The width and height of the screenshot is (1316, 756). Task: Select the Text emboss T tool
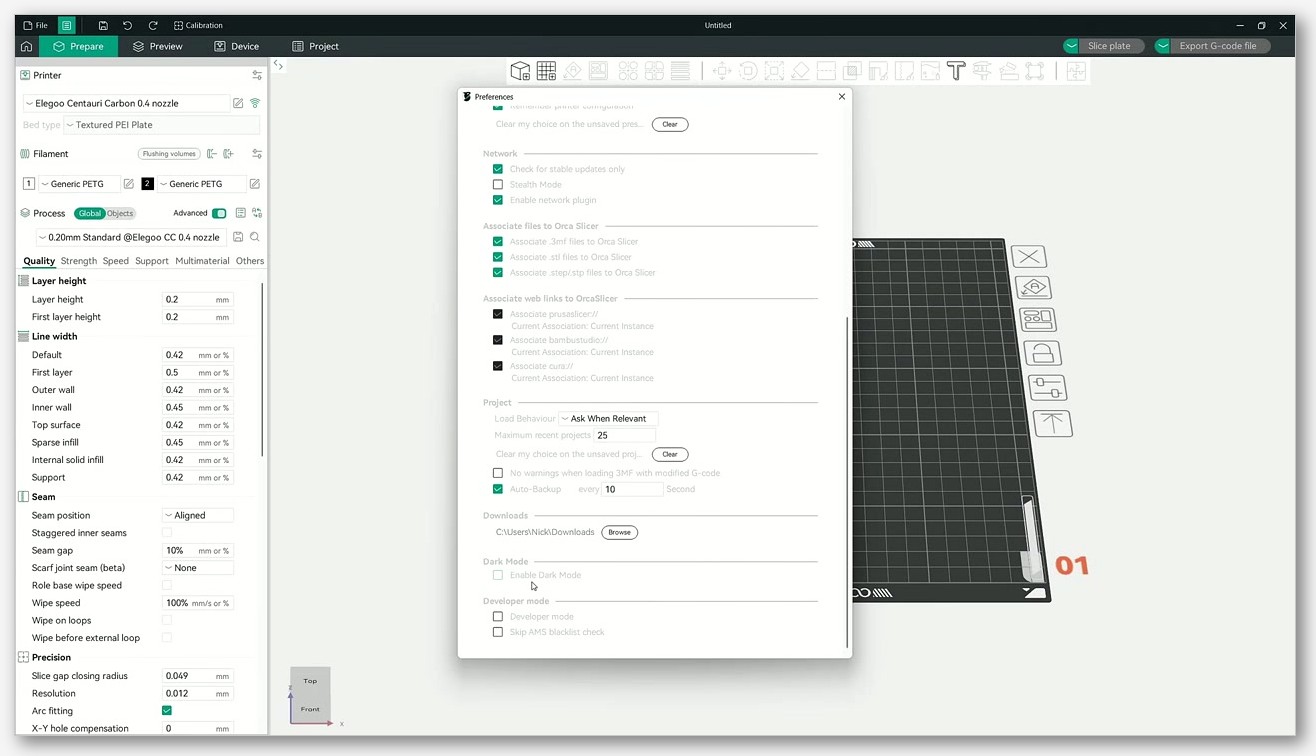[956, 71]
